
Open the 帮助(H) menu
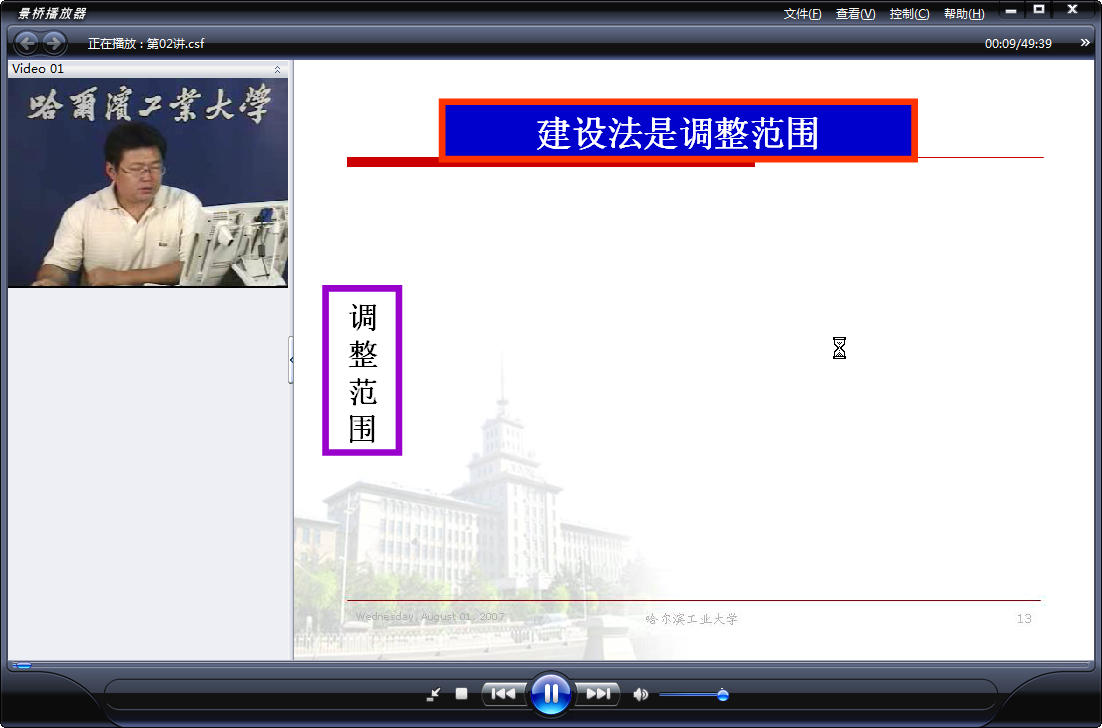click(x=964, y=14)
